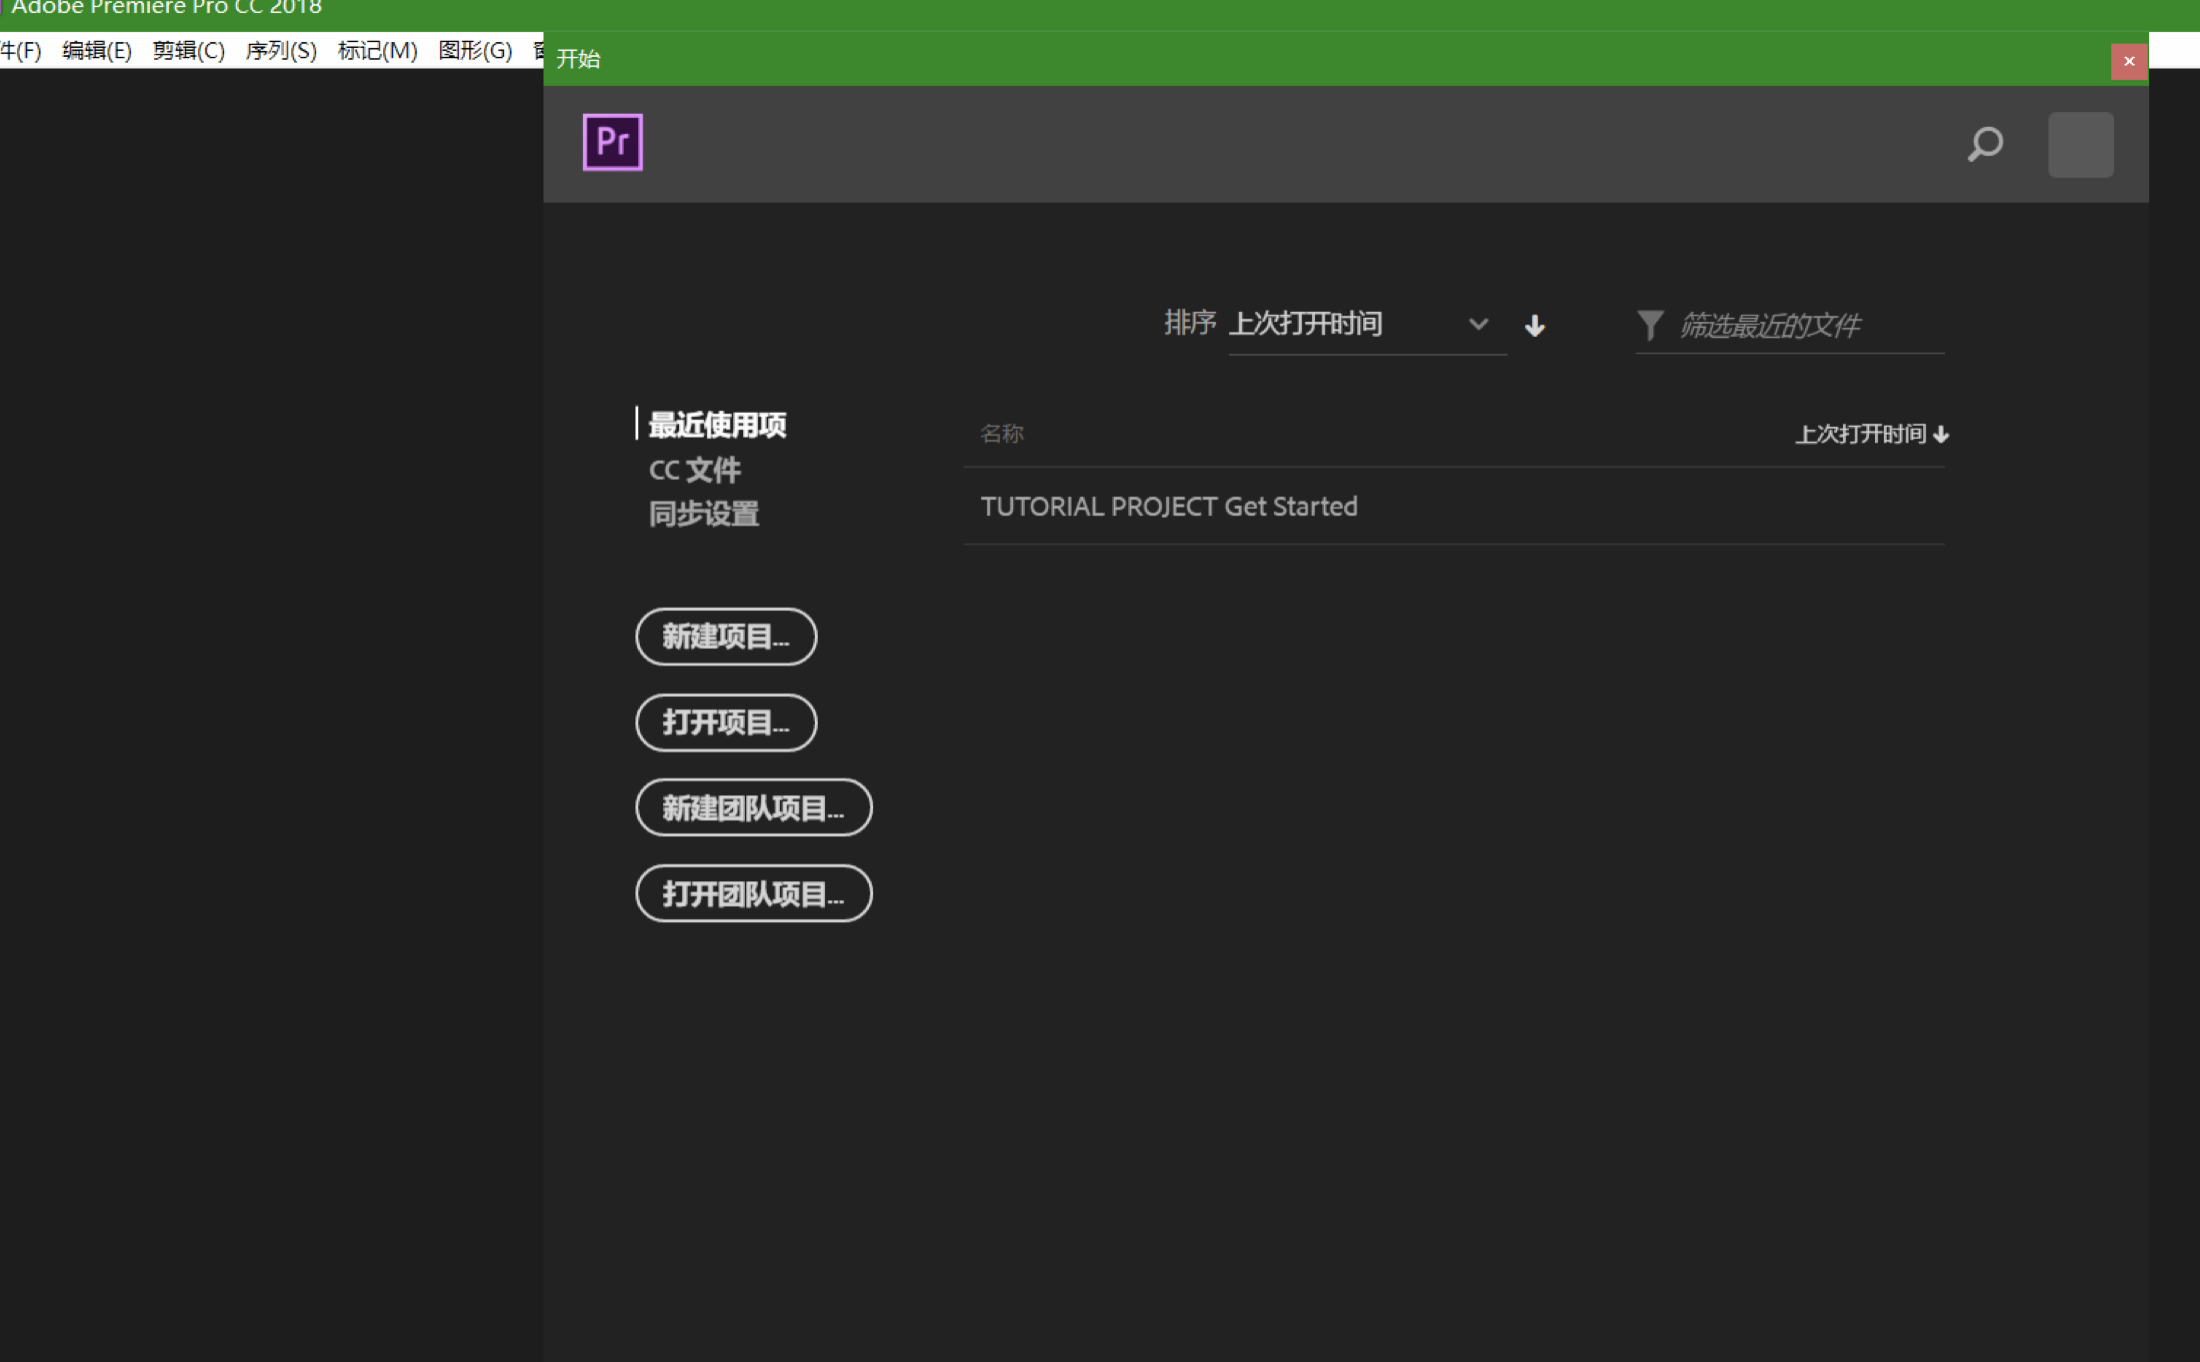Open TUTORIAL PROJECT Get Started recent file
2200x1362 pixels.
(1169, 507)
